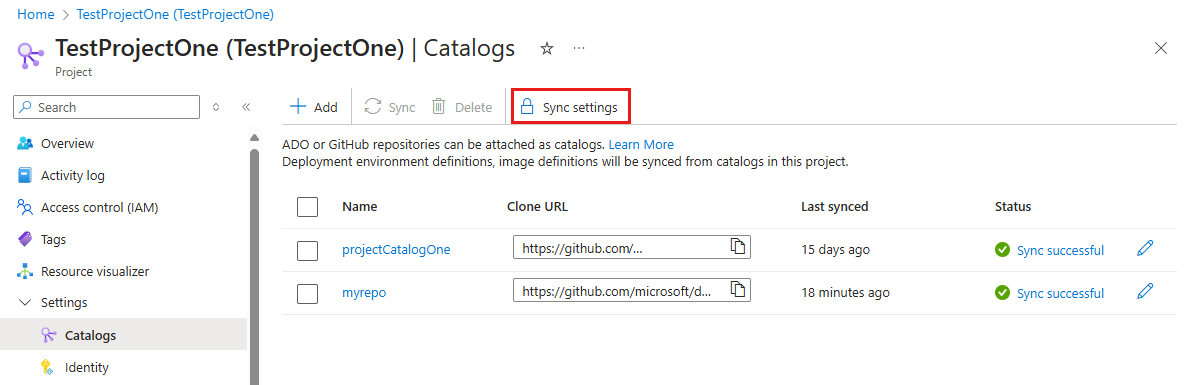Image resolution: width=1196 pixels, height=385 pixels.
Task: Focus the sidebar Search field
Action: pyautogui.click(x=106, y=107)
